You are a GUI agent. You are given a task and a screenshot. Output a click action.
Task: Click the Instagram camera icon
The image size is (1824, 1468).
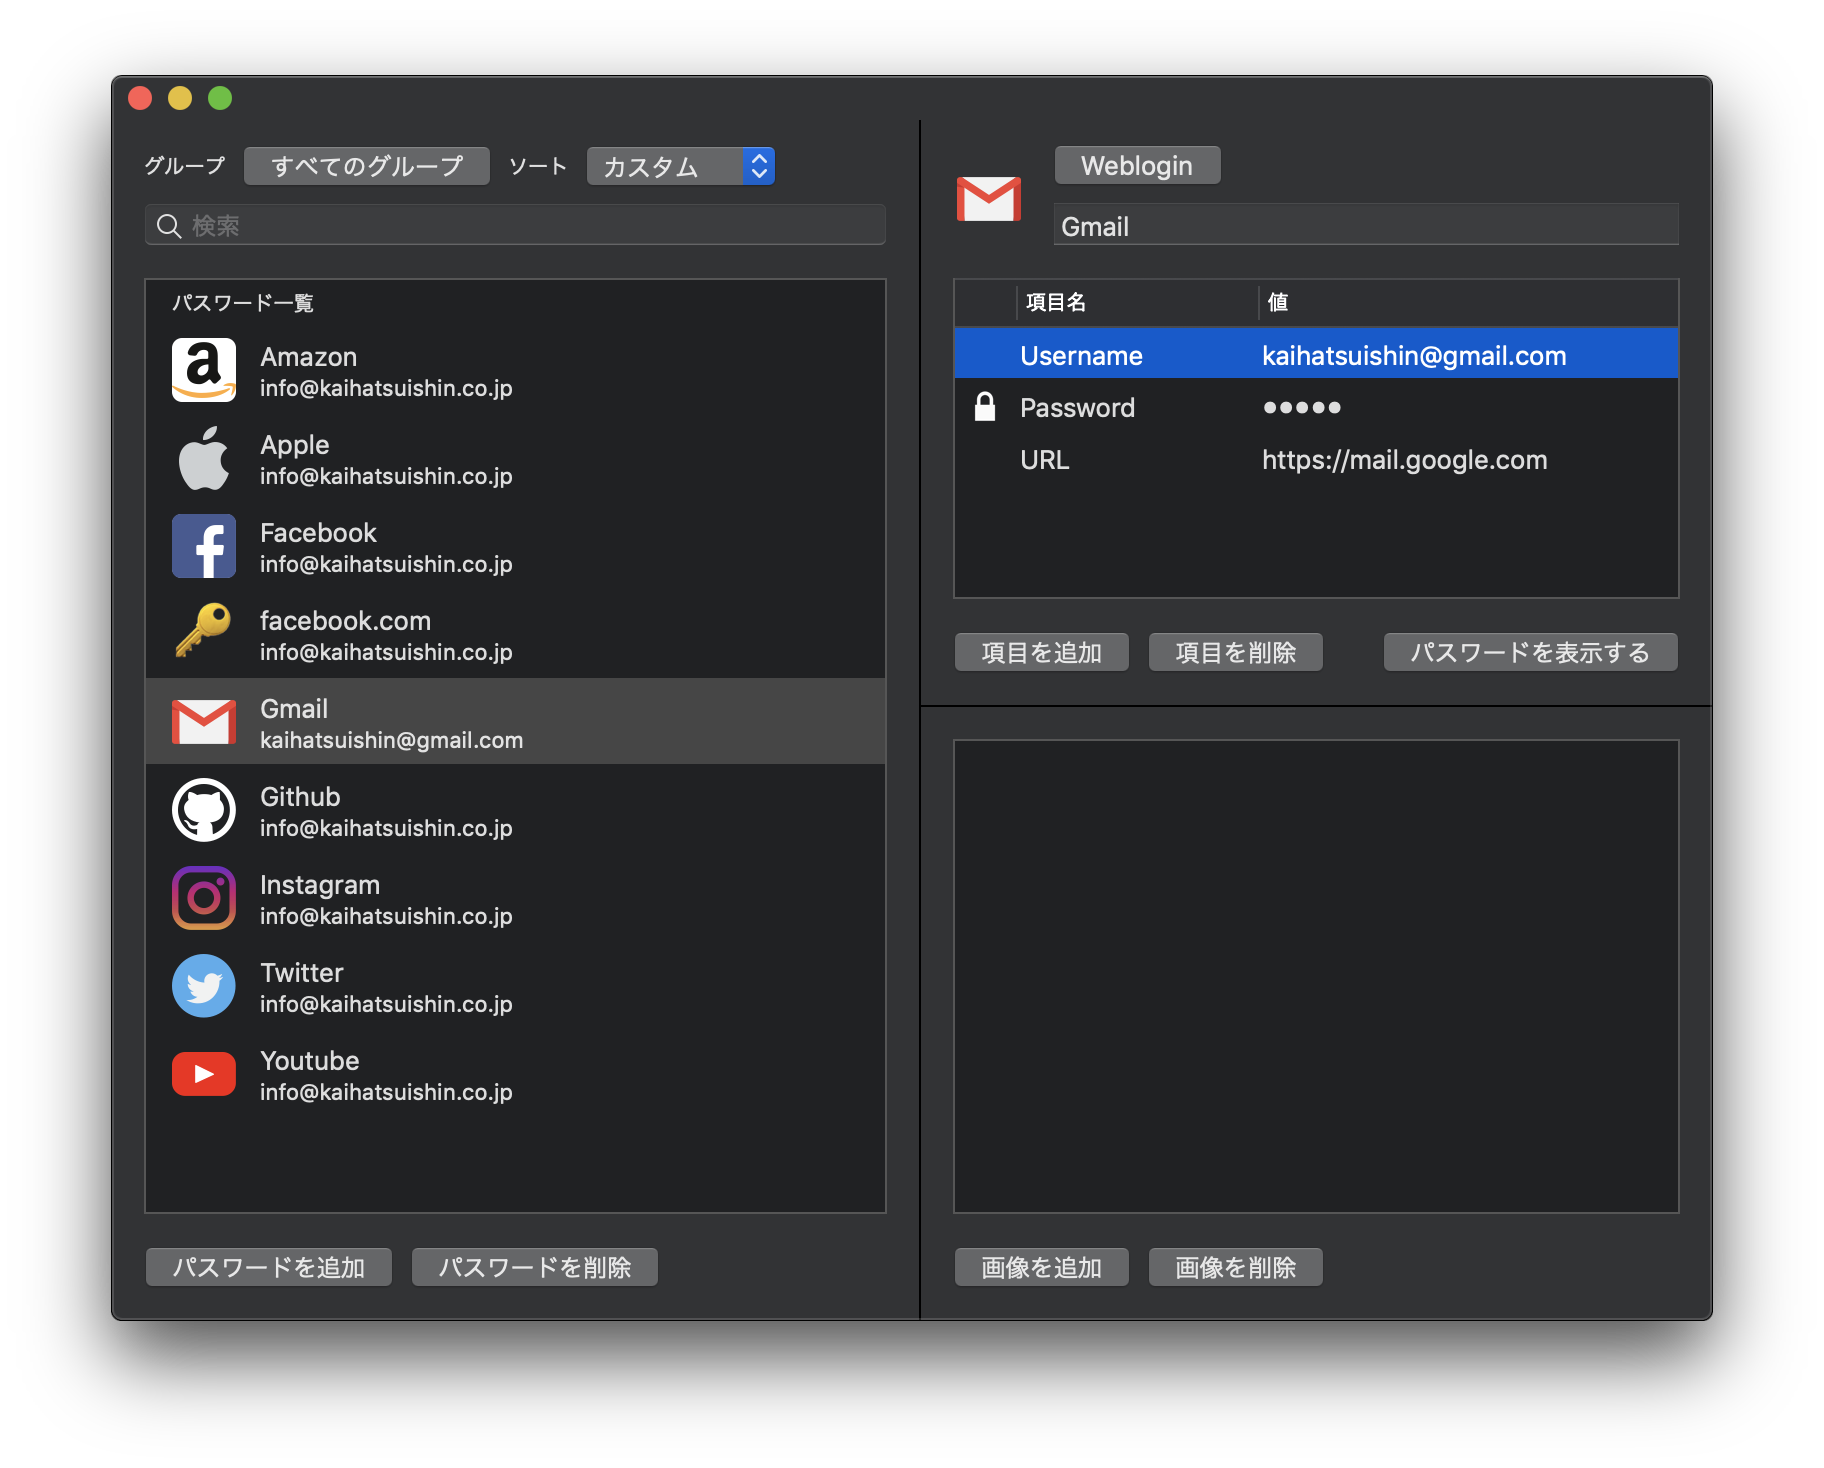tap(204, 898)
